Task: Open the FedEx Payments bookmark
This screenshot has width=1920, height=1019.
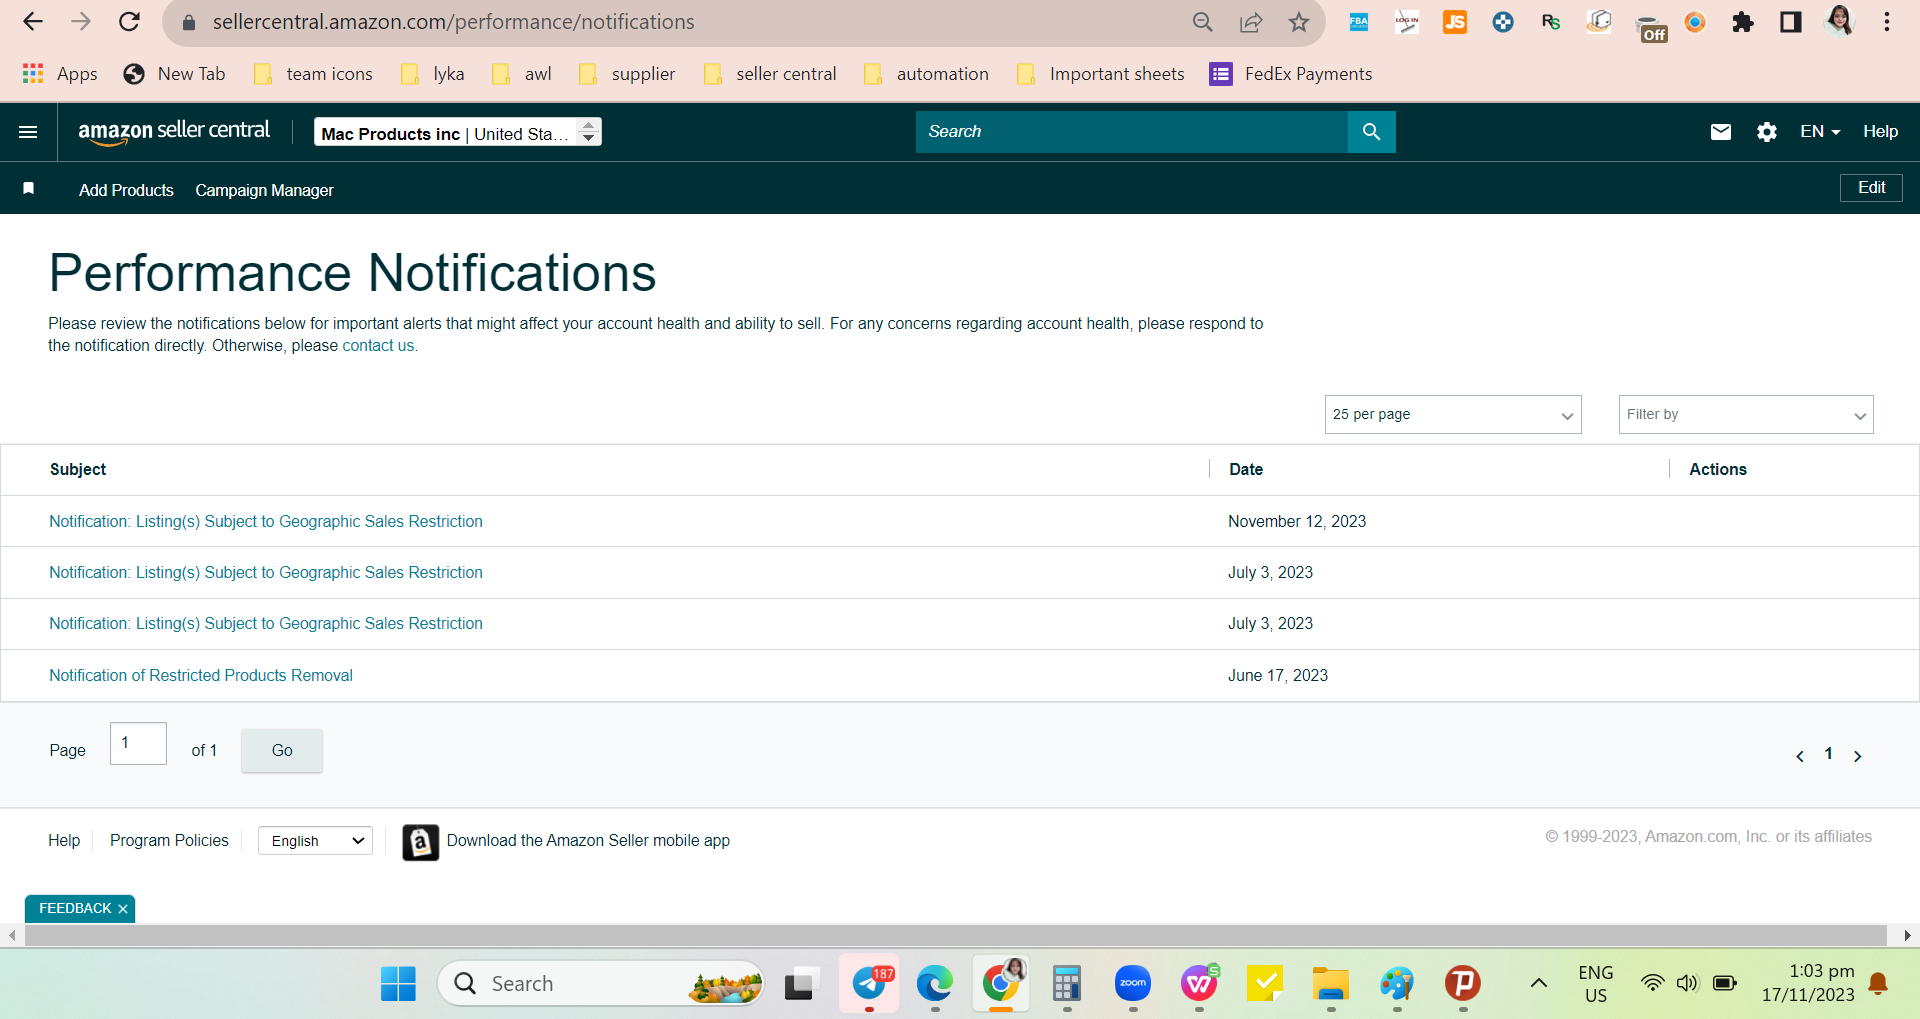Action: pos(1291,74)
